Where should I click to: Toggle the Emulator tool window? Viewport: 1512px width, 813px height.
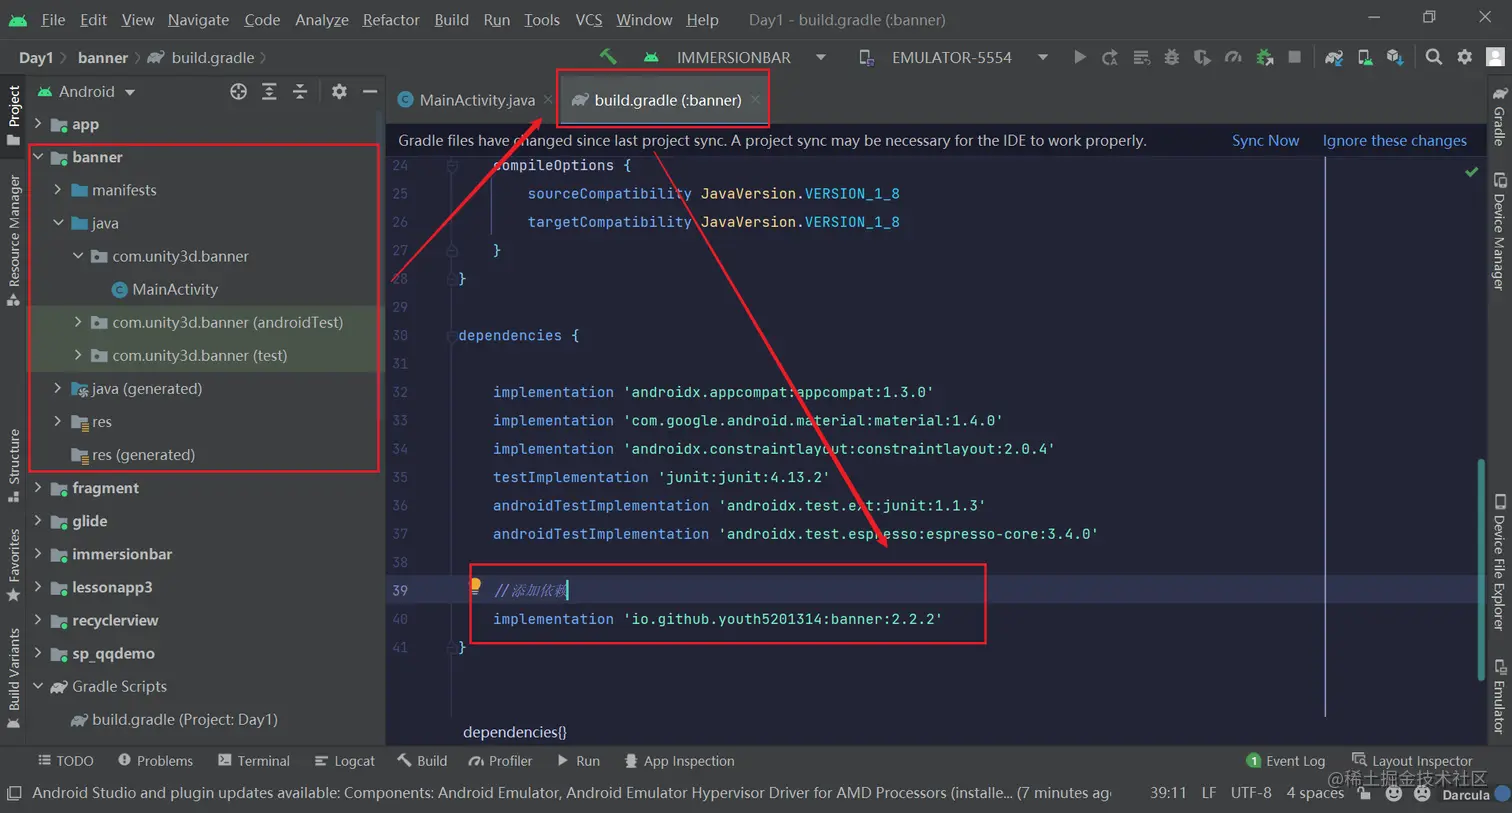(1499, 697)
